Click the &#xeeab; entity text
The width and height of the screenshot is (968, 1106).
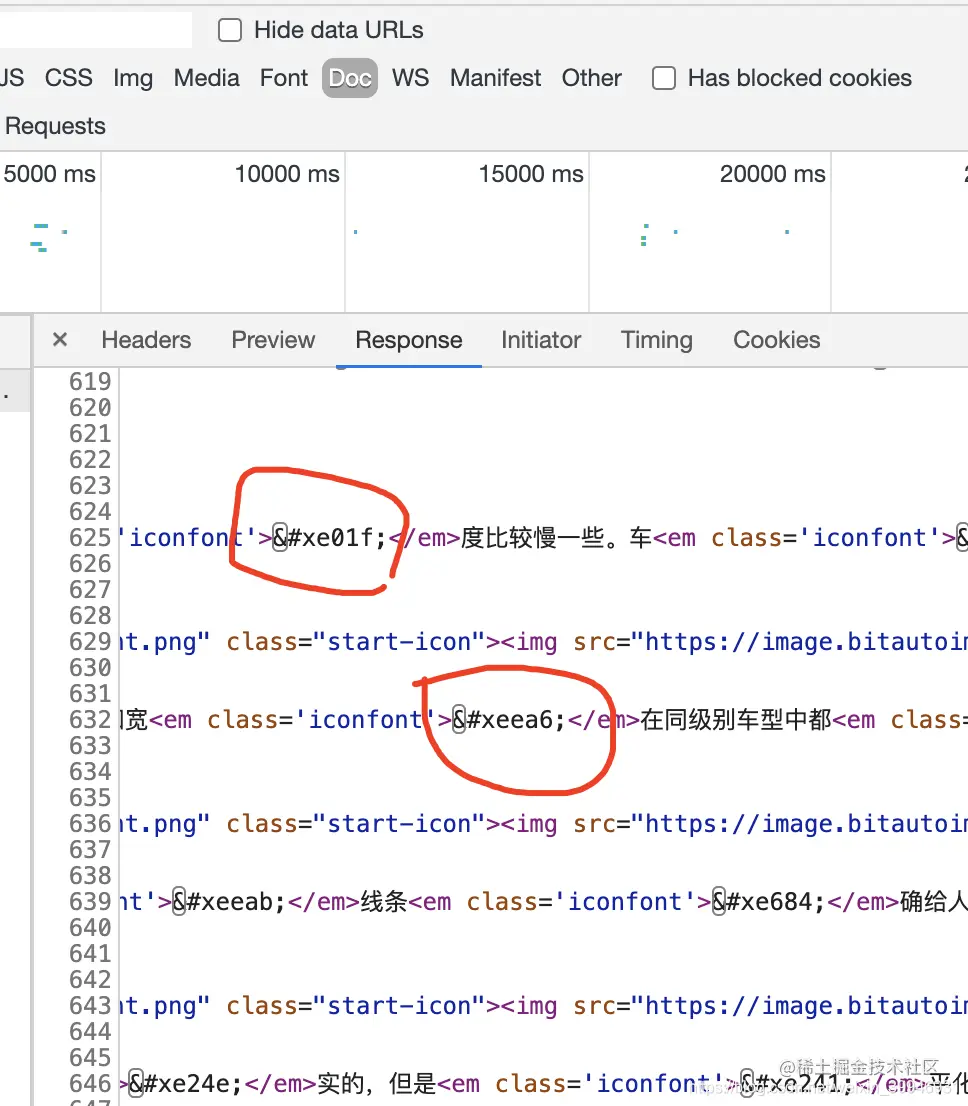click(x=229, y=902)
